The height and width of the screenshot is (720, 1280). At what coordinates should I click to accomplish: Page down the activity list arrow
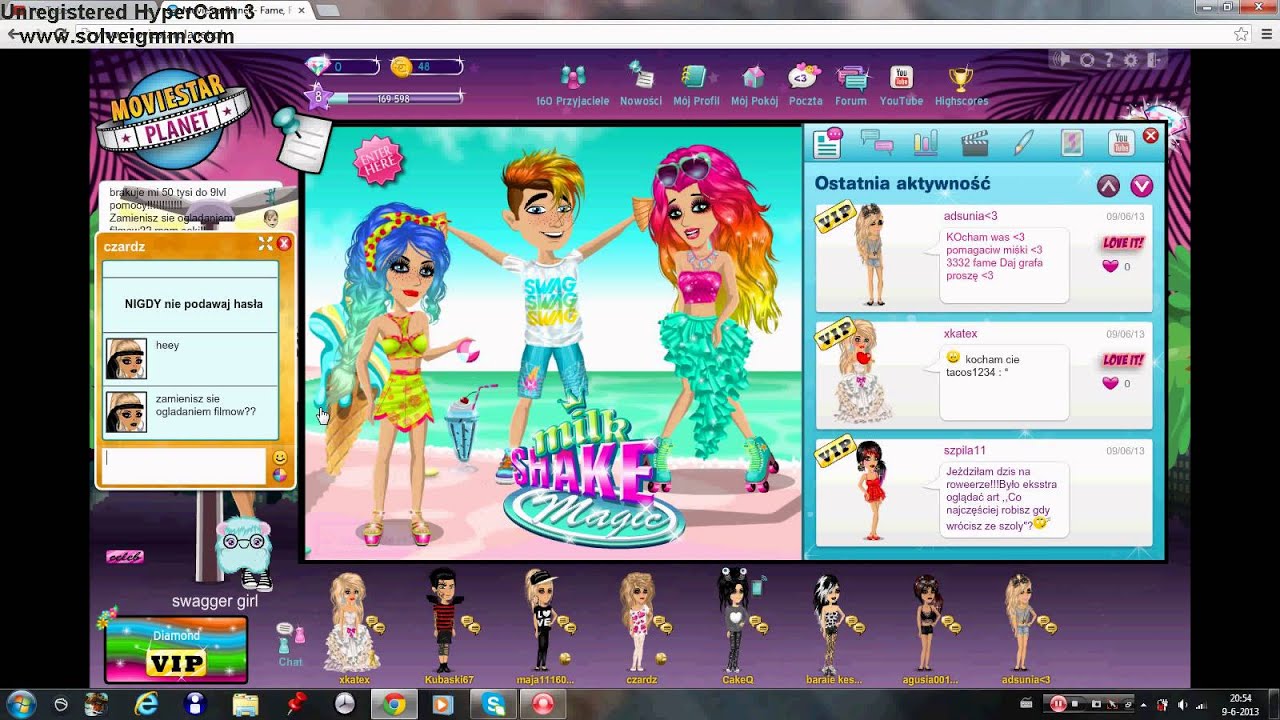point(1142,185)
